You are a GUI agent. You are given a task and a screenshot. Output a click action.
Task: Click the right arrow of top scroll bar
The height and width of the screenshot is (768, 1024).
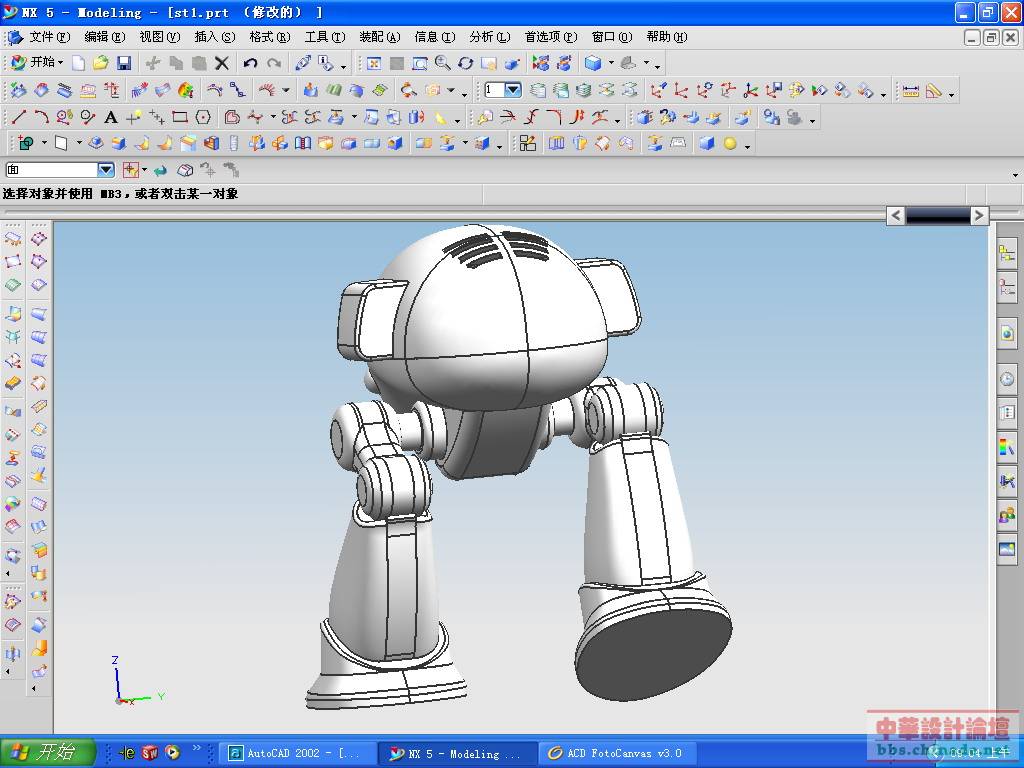[x=979, y=215]
